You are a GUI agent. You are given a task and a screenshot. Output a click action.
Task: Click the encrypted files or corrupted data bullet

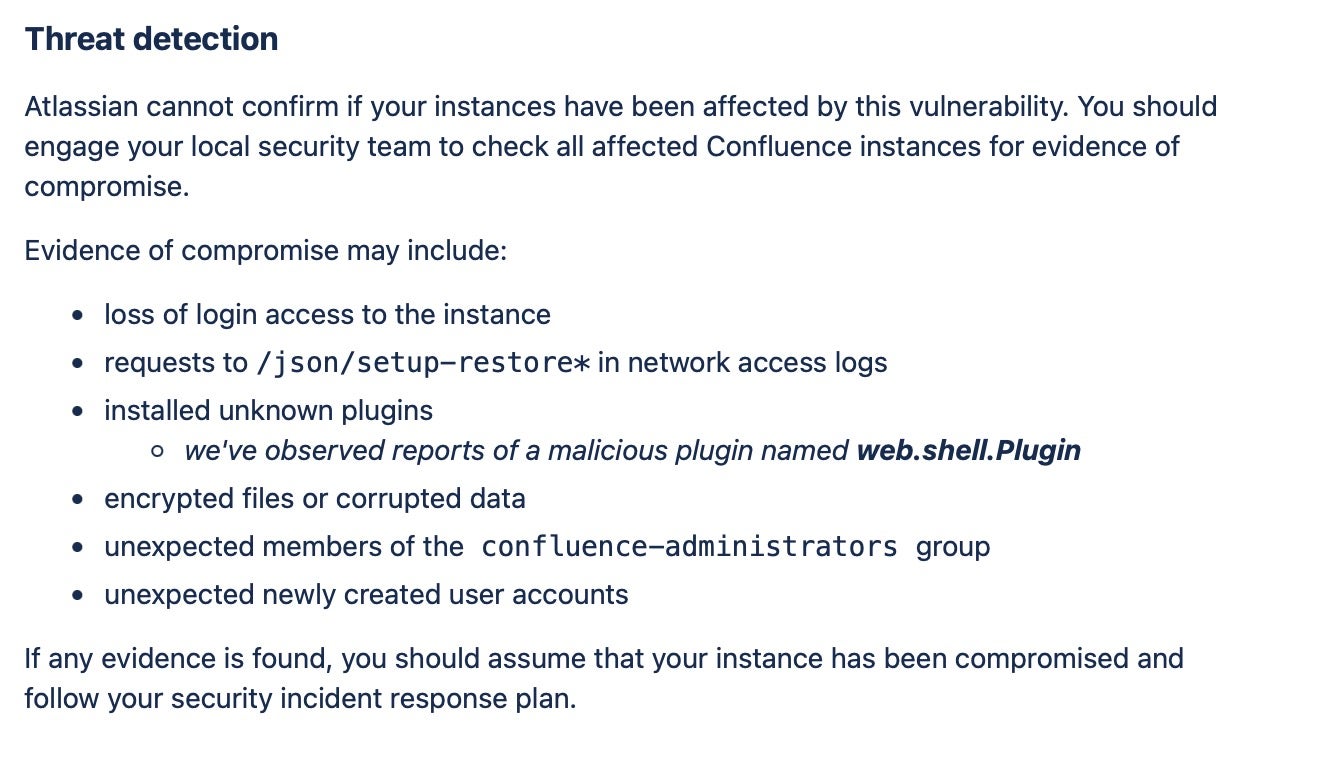click(314, 499)
